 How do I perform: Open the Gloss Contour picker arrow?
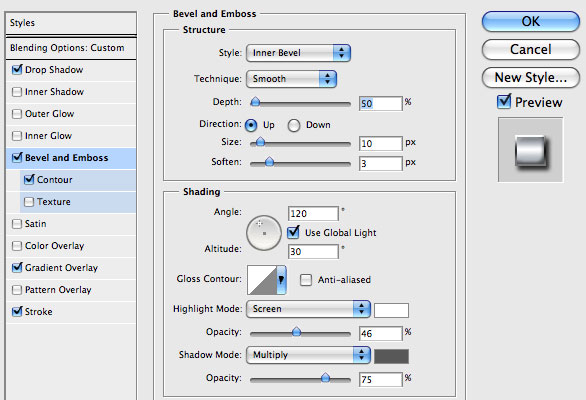pos(281,280)
